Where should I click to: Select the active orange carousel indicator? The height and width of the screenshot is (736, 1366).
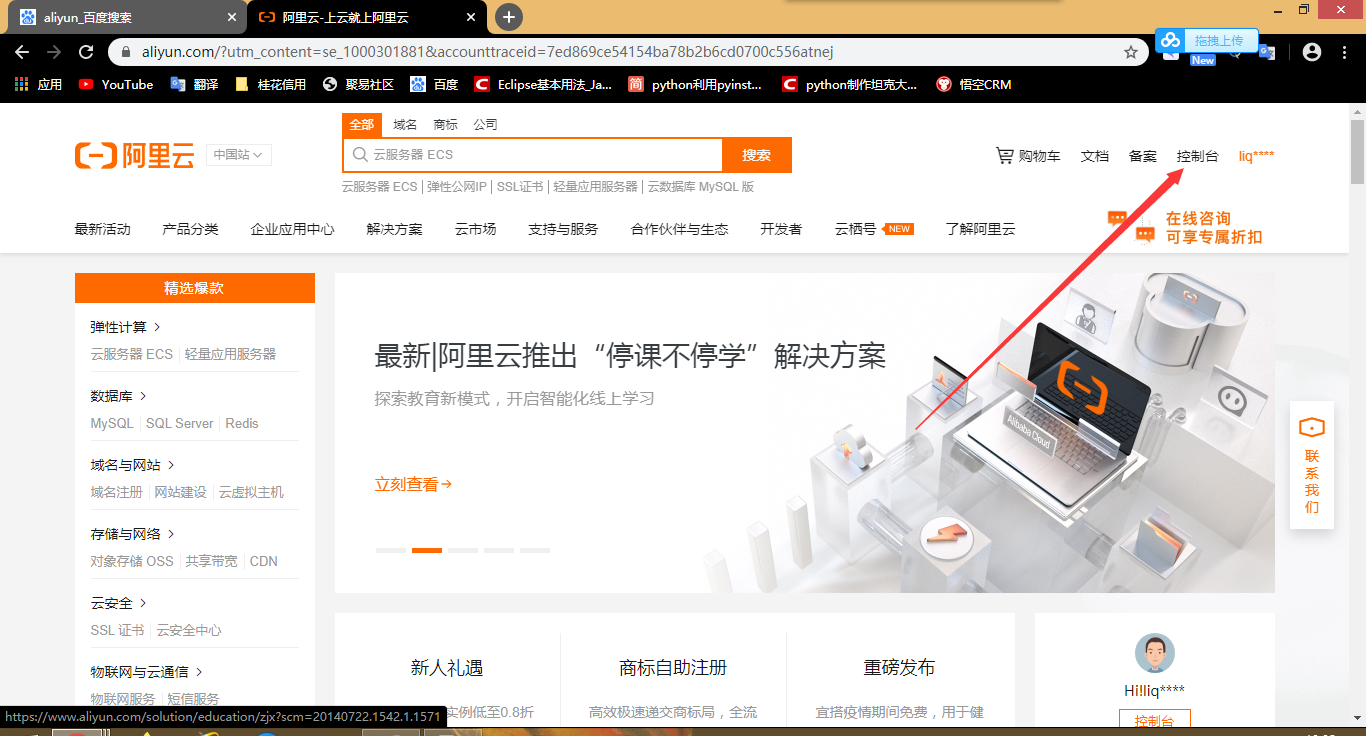[x=427, y=550]
